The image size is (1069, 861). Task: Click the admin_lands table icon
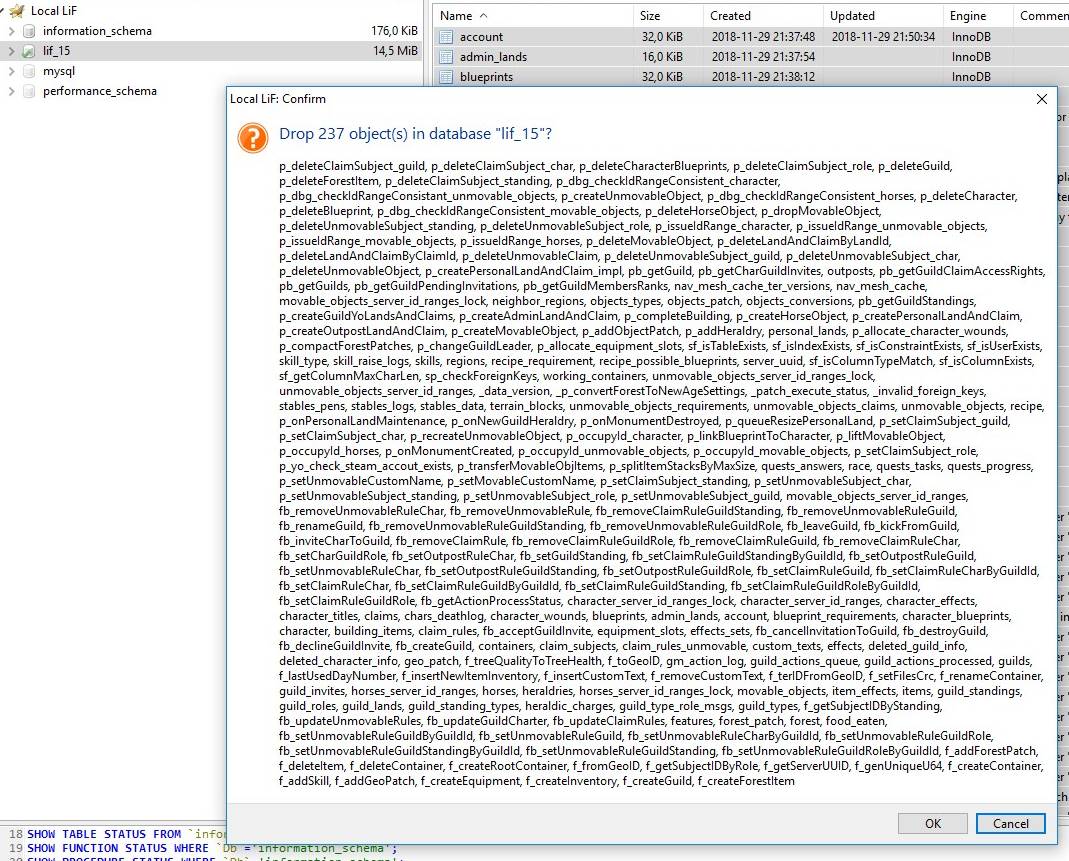click(x=446, y=57)
